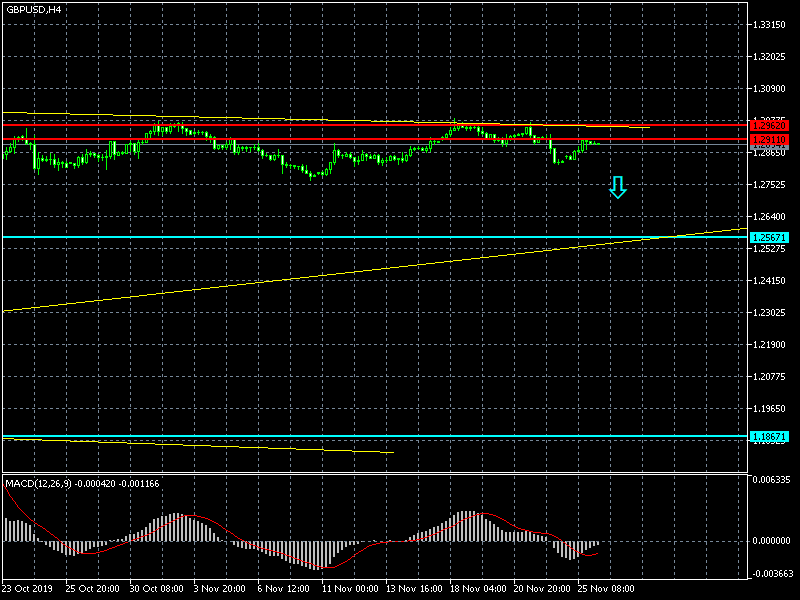Select the cyan horizontal line at 1.25671
The width and height of the screenshot is (800, 600).
point(300,237)
